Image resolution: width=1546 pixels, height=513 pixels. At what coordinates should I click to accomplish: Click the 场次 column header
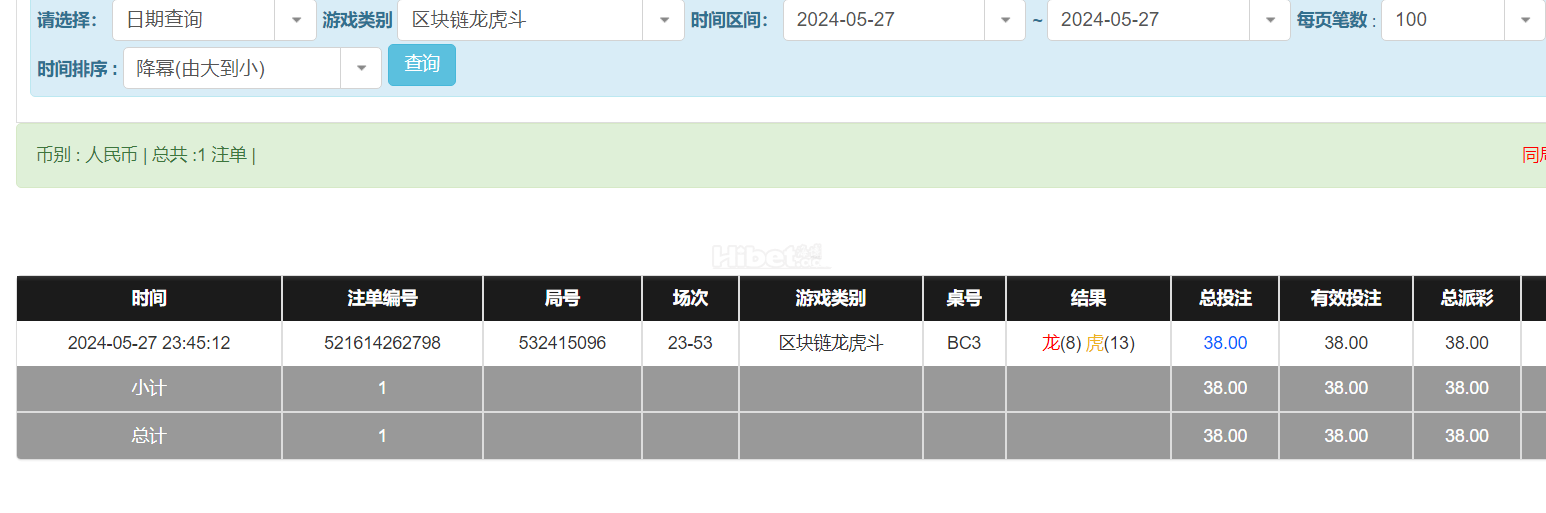pos(690,298)
